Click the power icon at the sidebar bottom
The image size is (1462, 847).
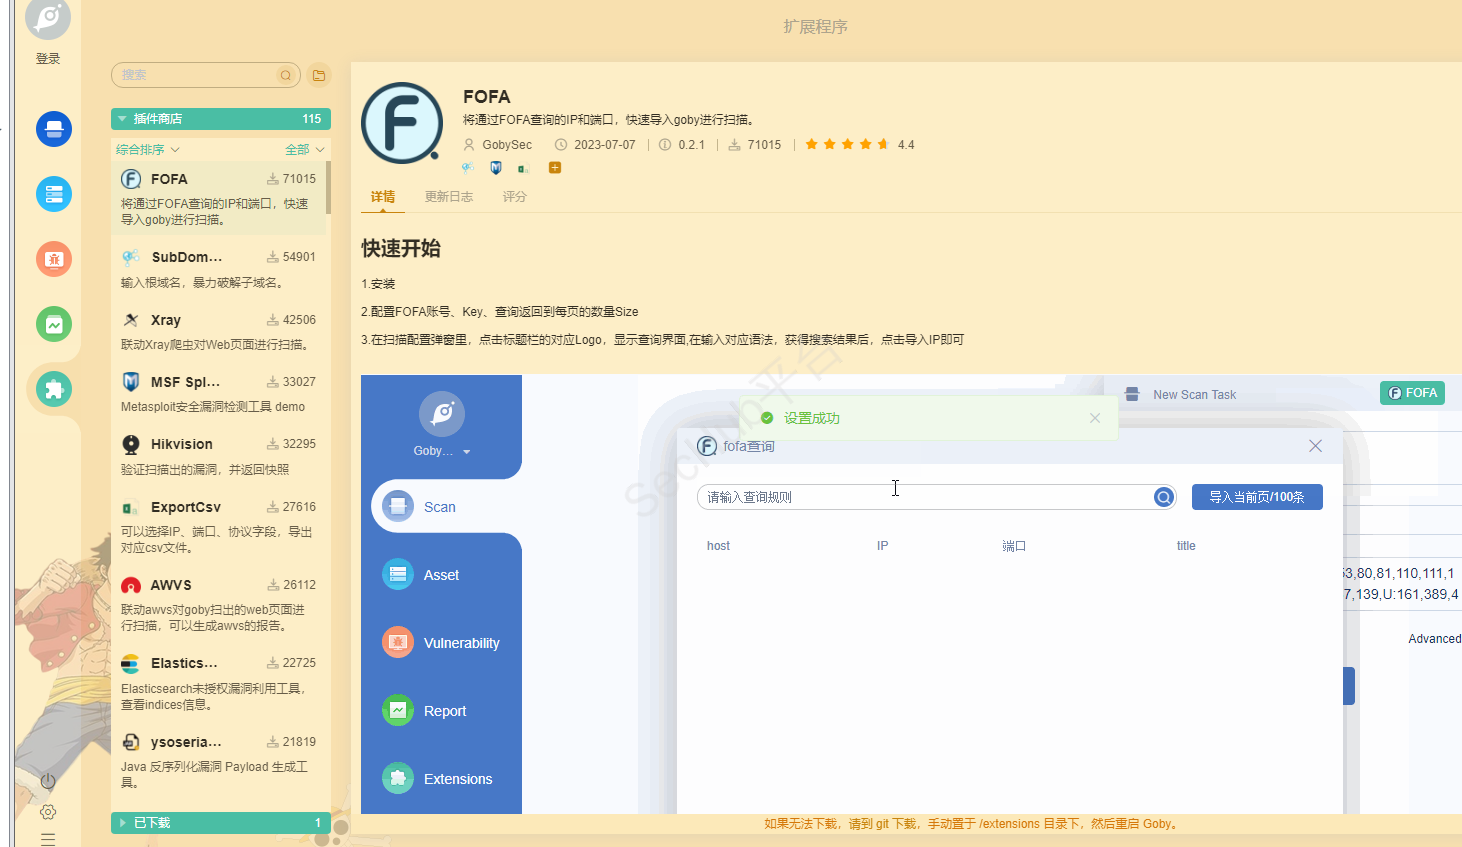pos(48,781)
